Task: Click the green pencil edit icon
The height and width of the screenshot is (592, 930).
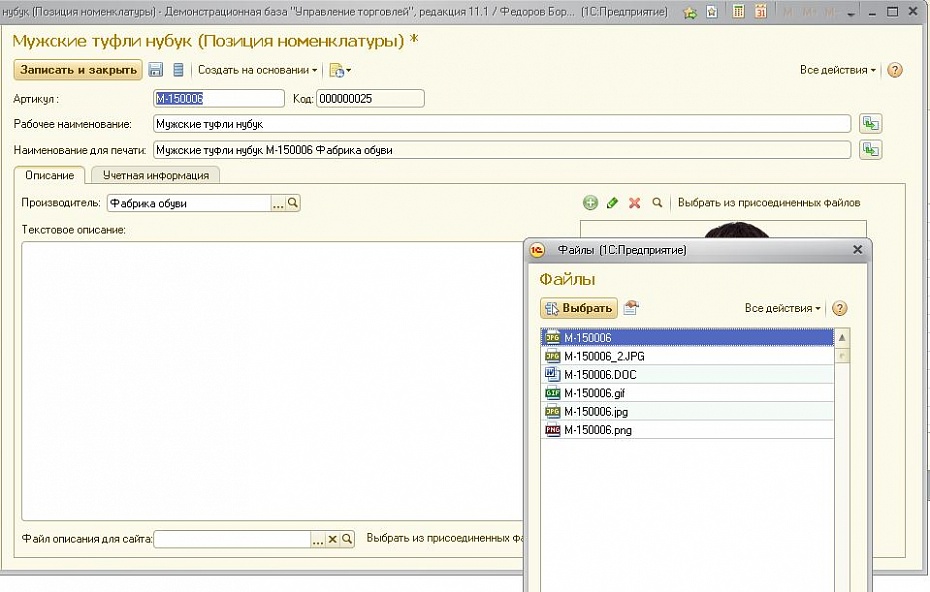Action: click(612, 203)
